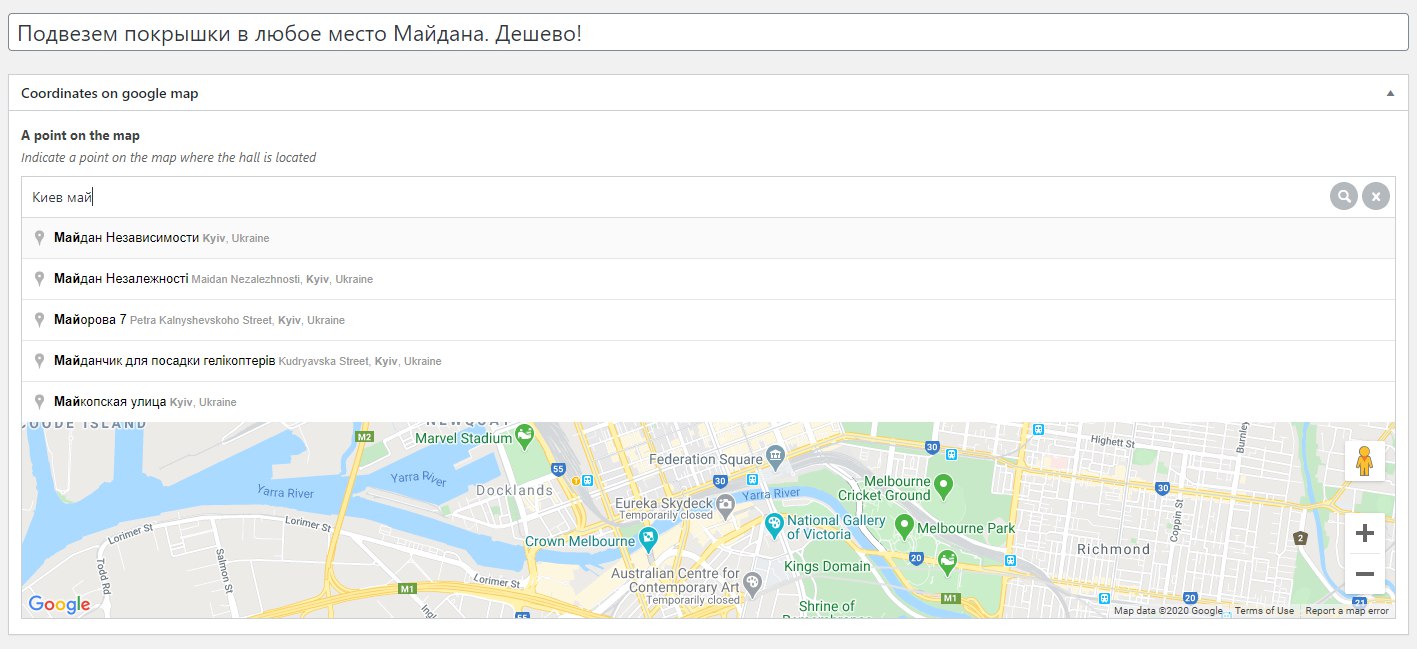Click the Melbourne Cricket Ground marker

[x=944, y=487]
